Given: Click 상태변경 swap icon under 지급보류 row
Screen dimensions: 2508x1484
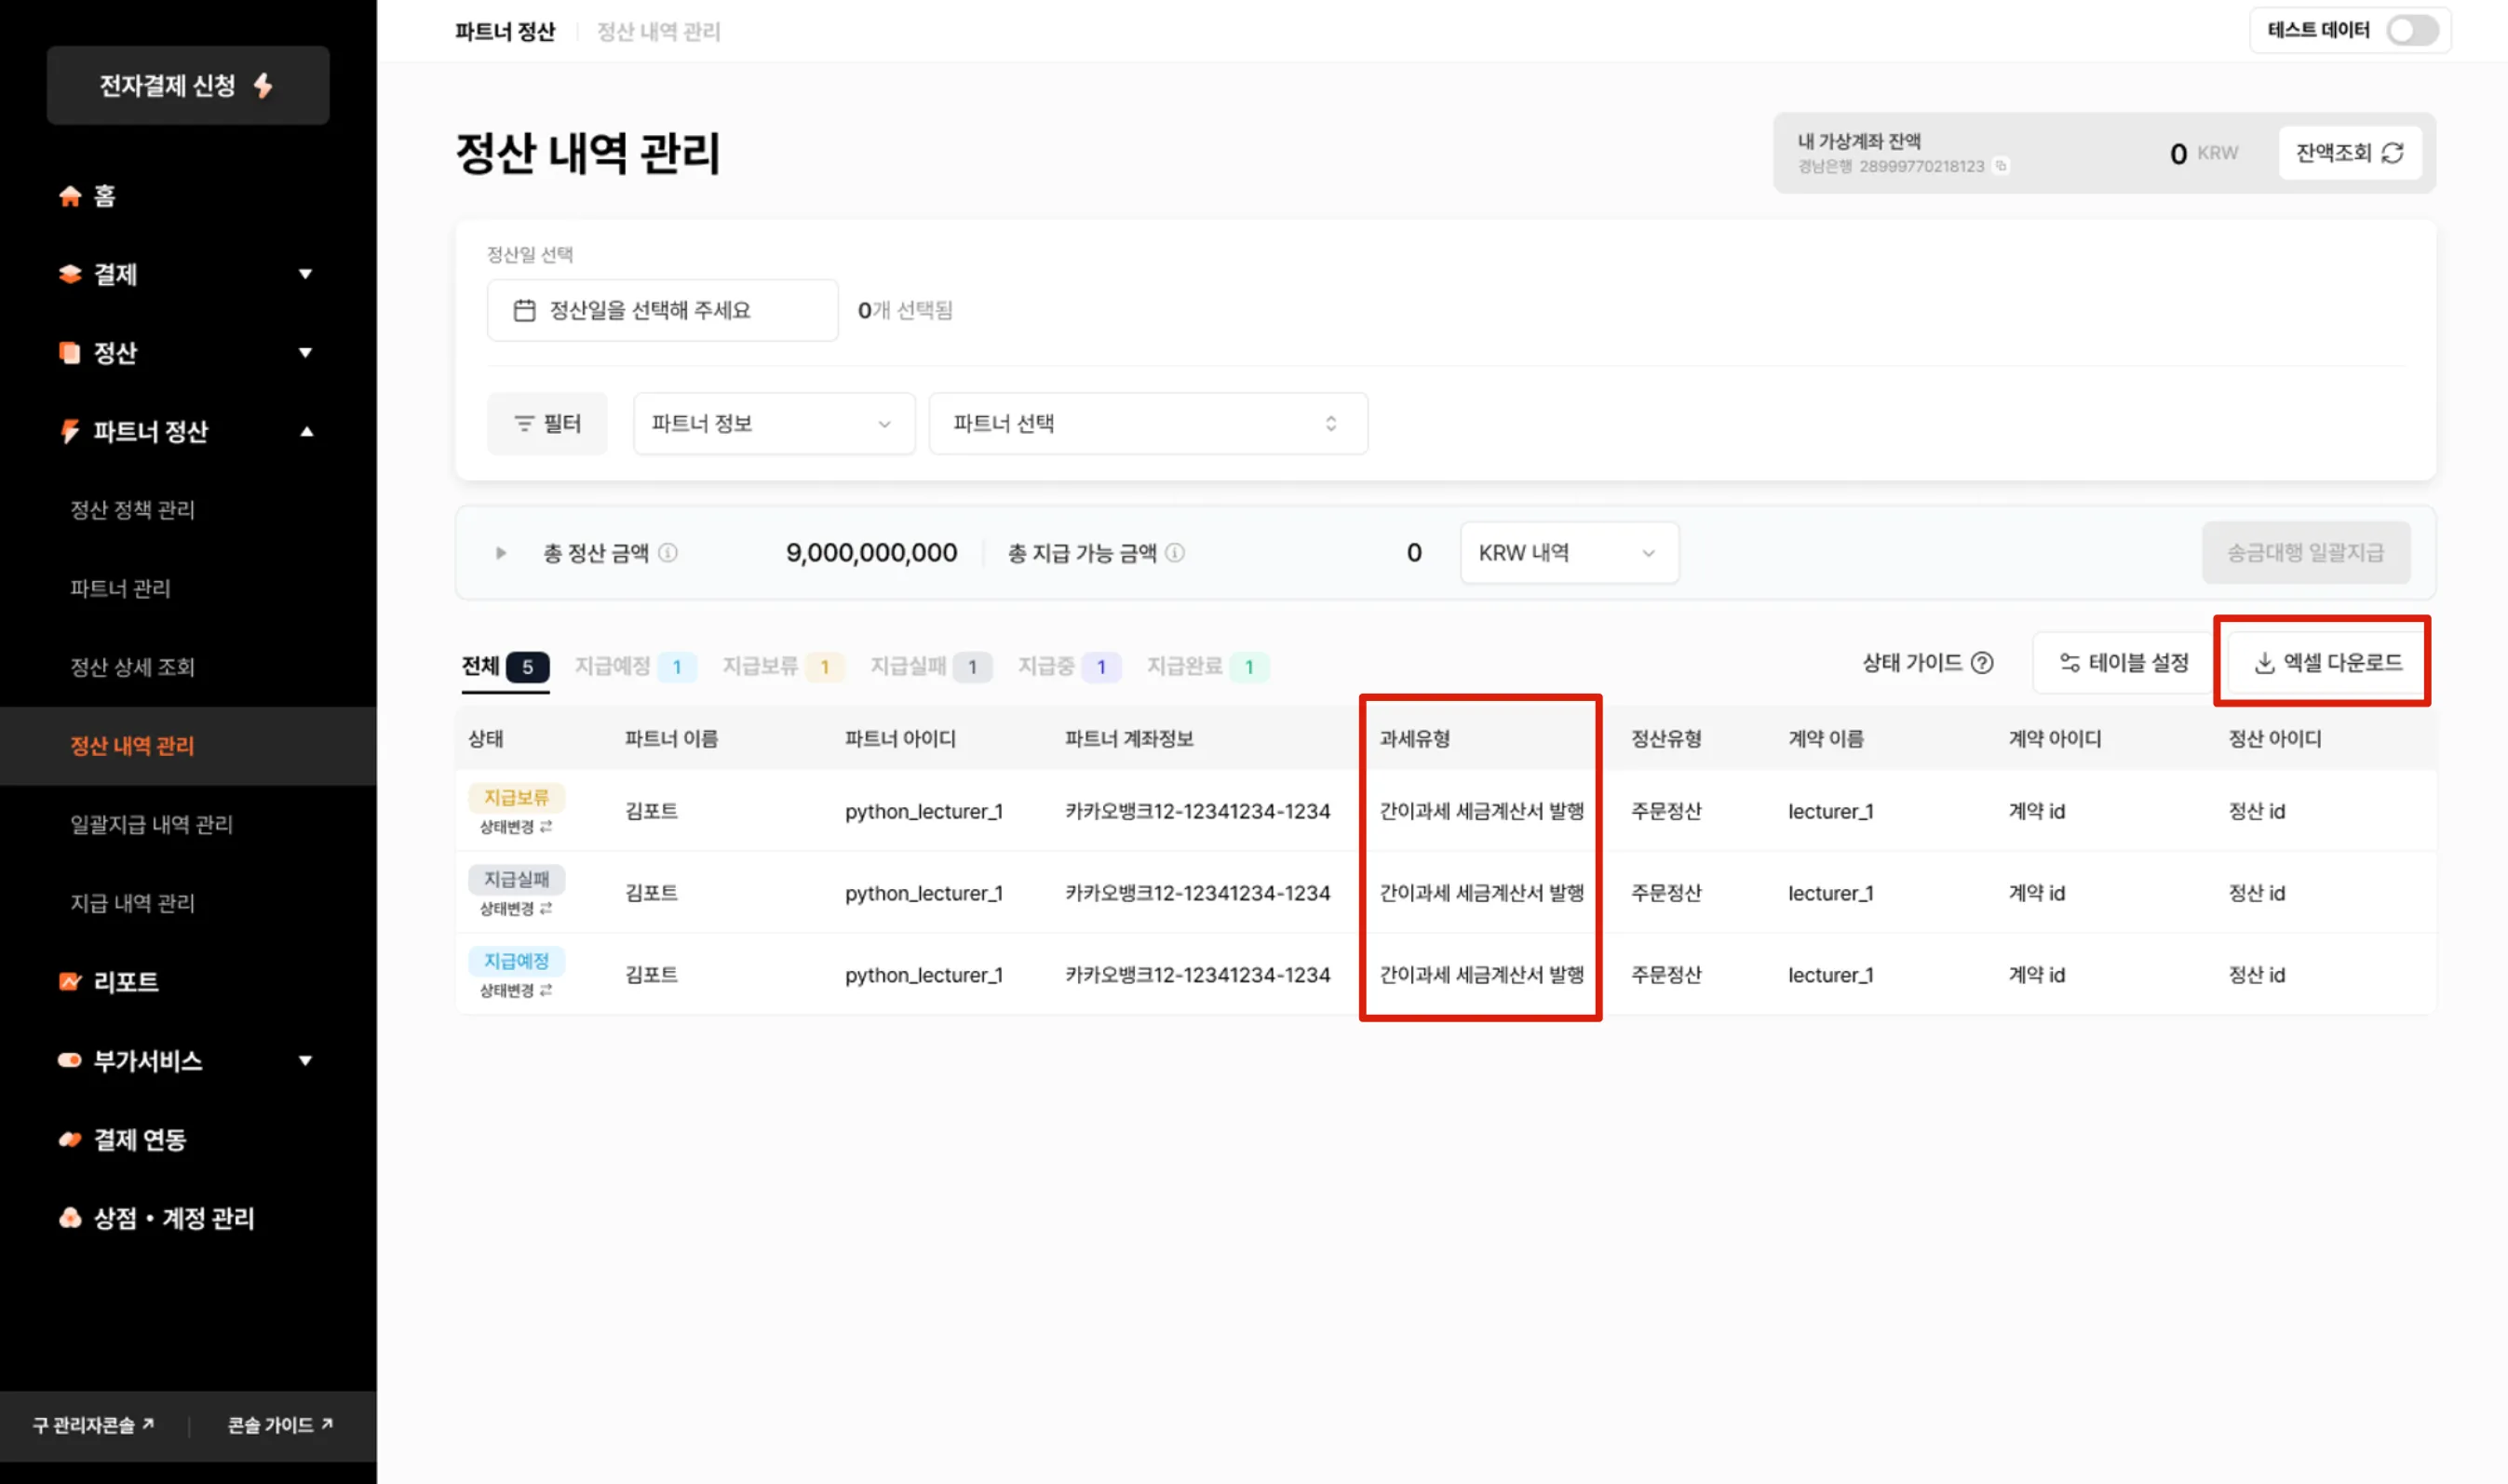Looking at the screenshot, I should [546, 827].
